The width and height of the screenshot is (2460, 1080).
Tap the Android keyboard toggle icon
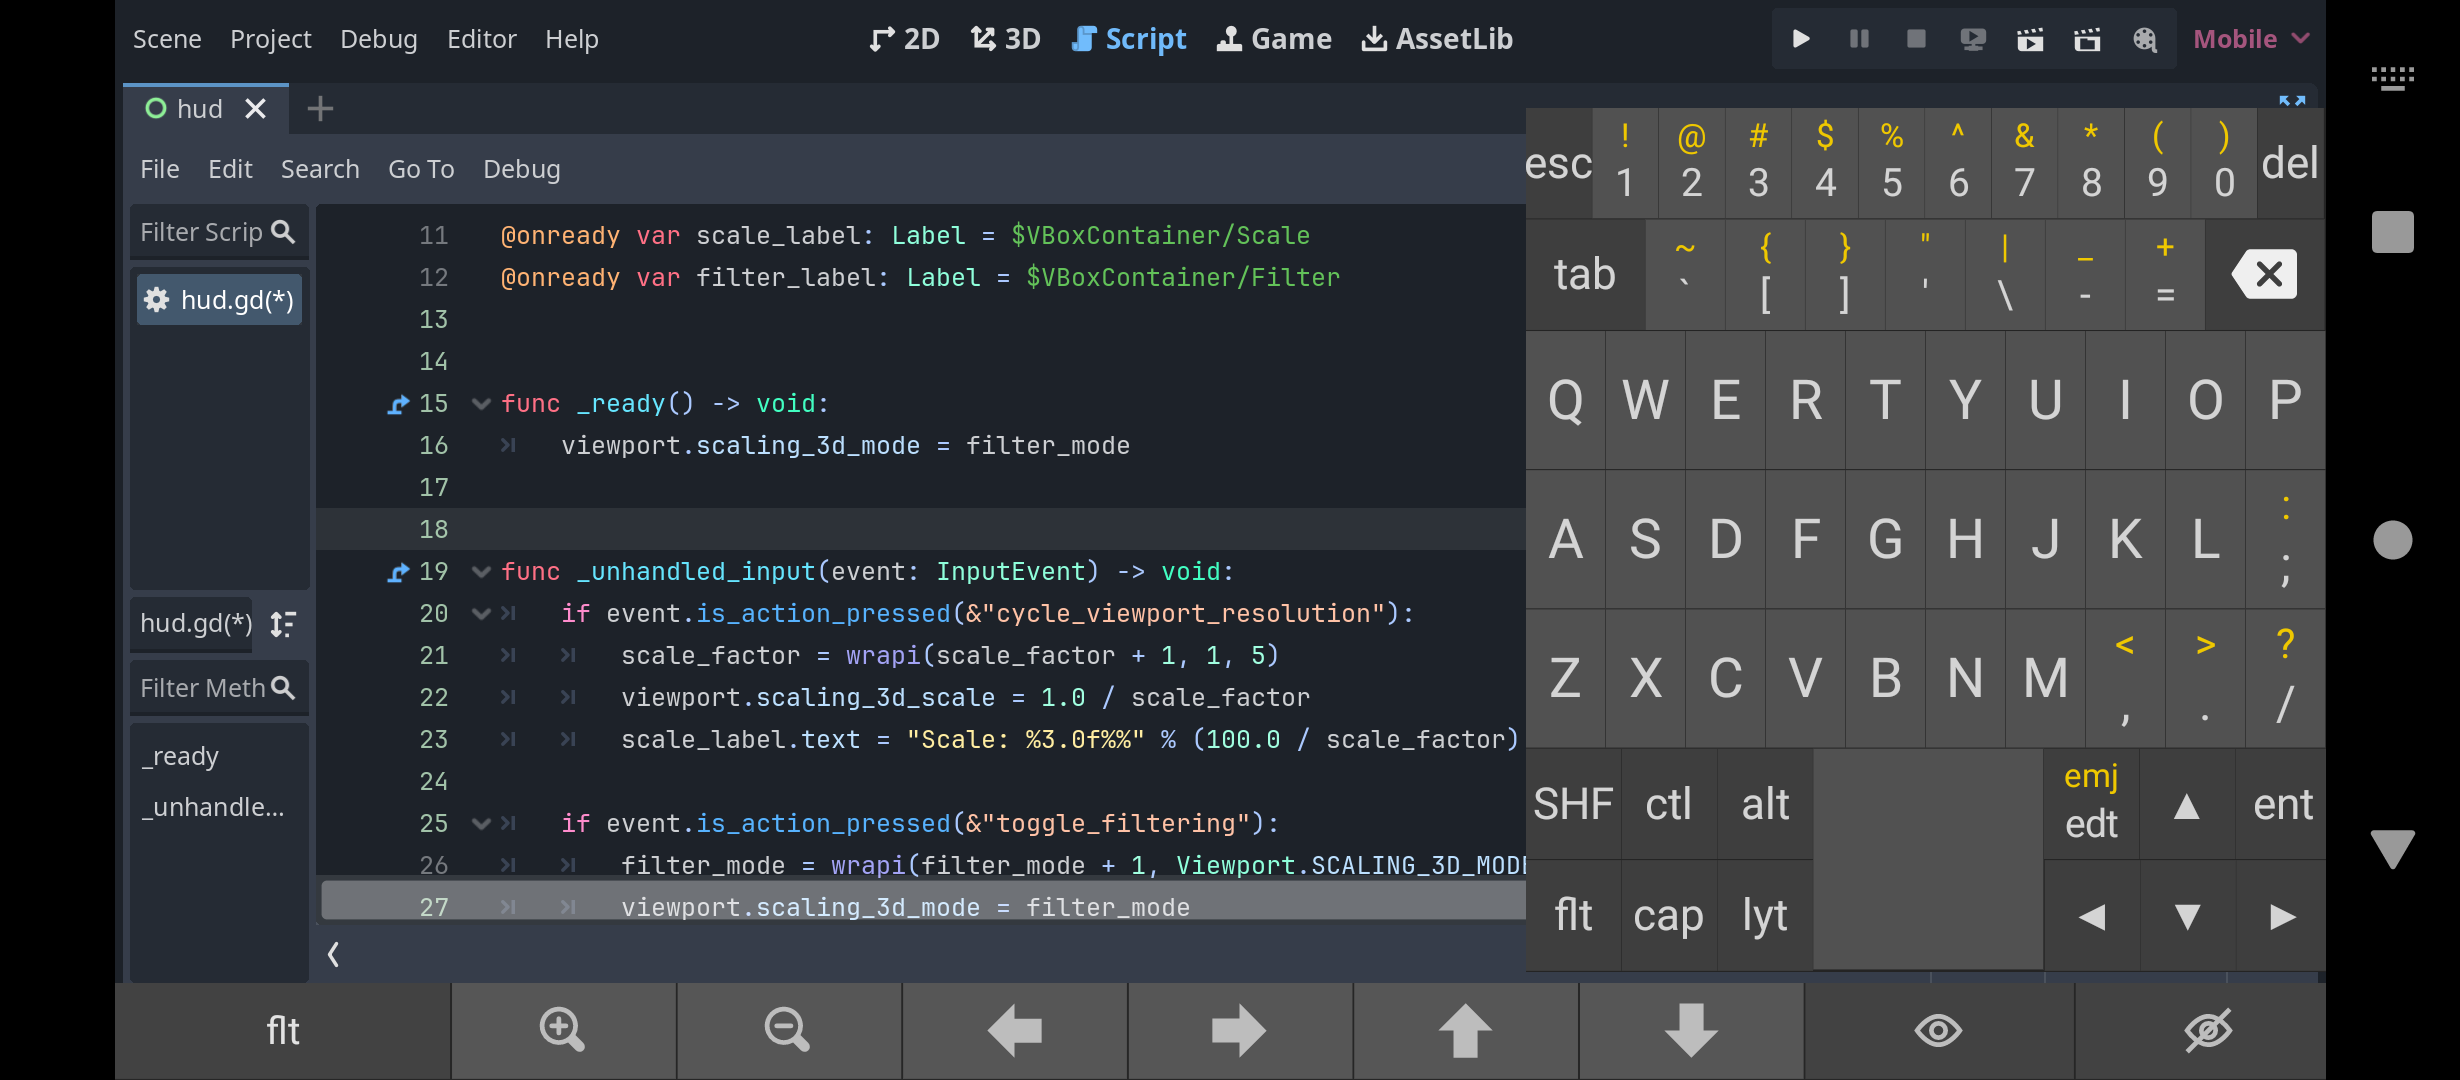click(x=2393, y=78)
